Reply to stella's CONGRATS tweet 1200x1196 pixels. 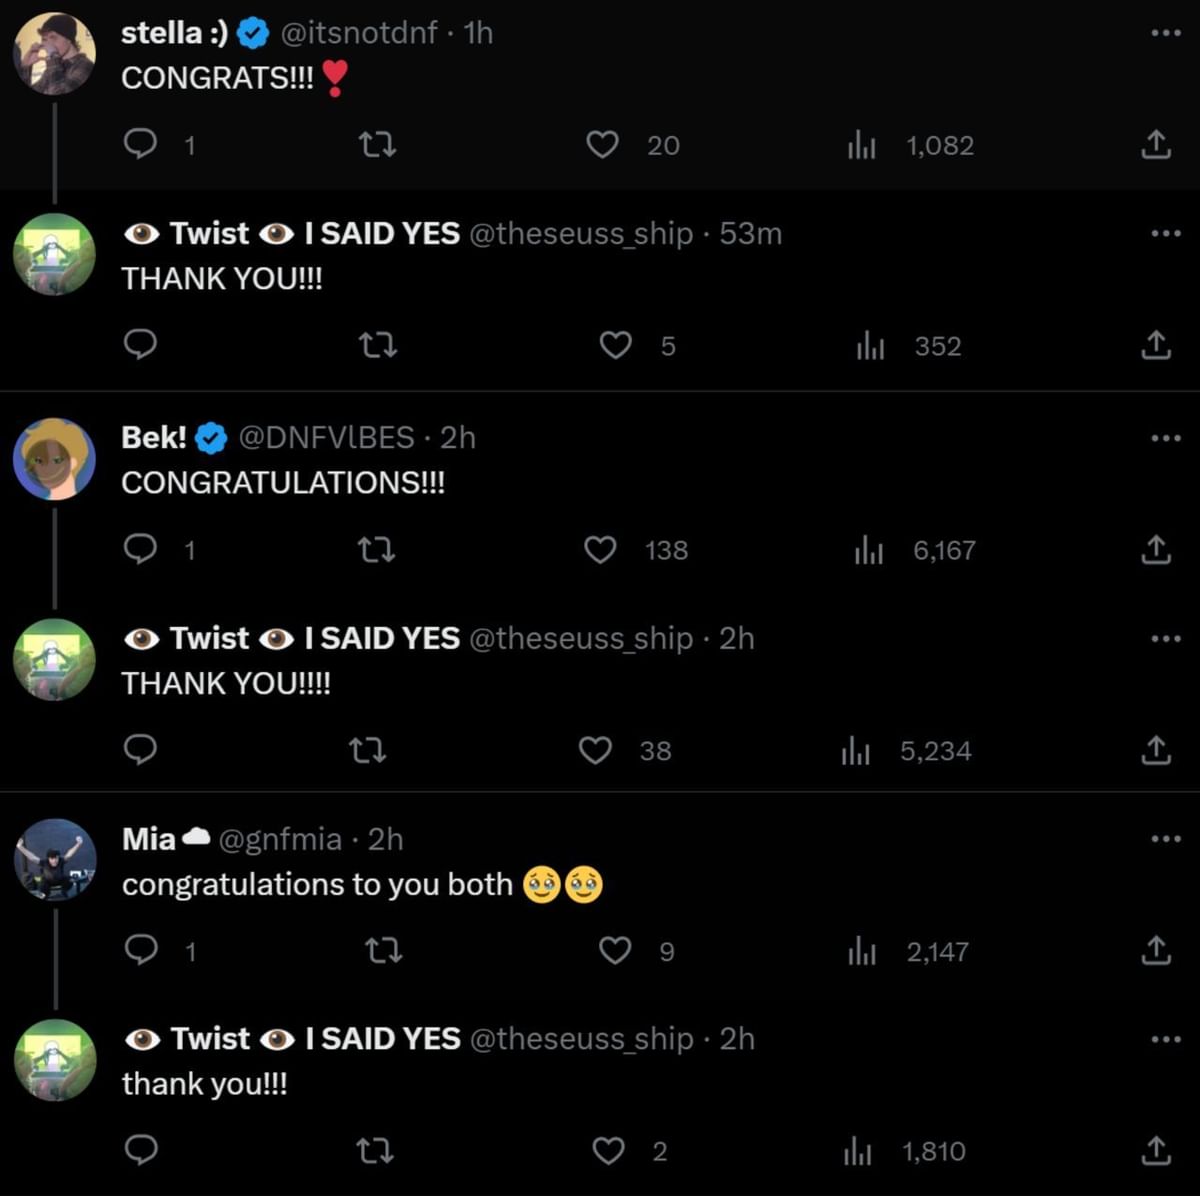pyautogui.click(x=140, y=144)
